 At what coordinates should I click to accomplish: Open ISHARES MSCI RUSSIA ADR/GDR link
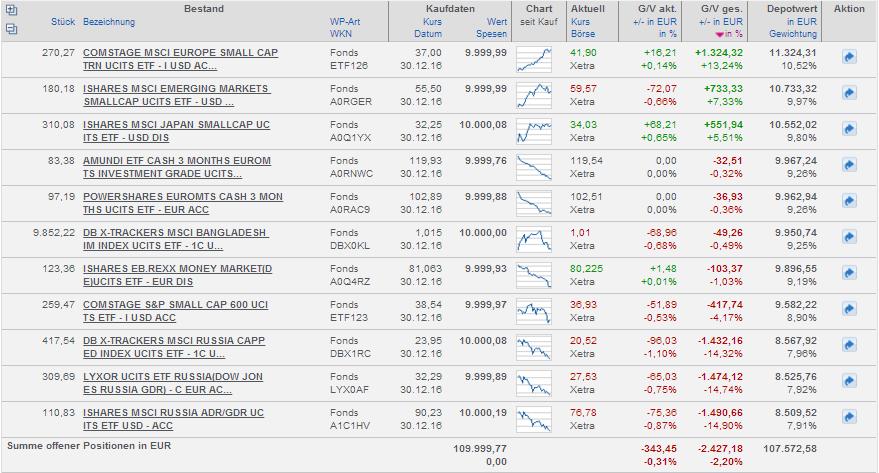(174, 419)
